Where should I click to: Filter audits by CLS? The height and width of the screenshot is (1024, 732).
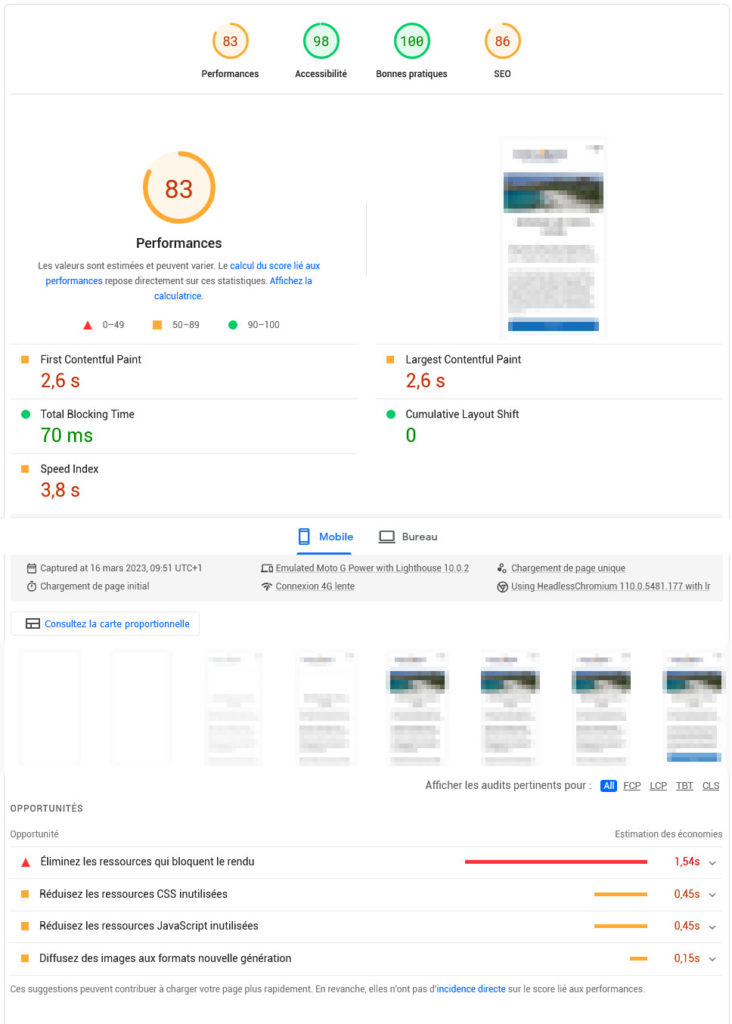(710, 786)
